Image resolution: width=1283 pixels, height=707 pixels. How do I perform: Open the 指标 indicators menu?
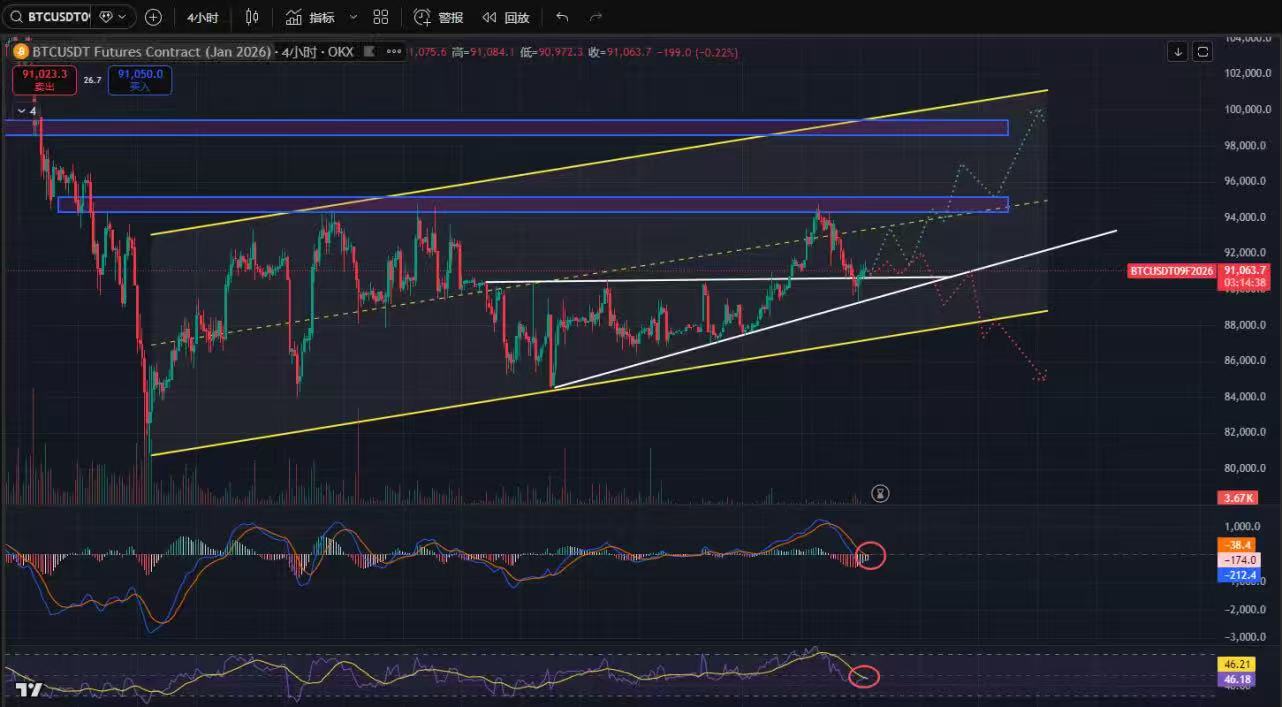click(311, 17)
